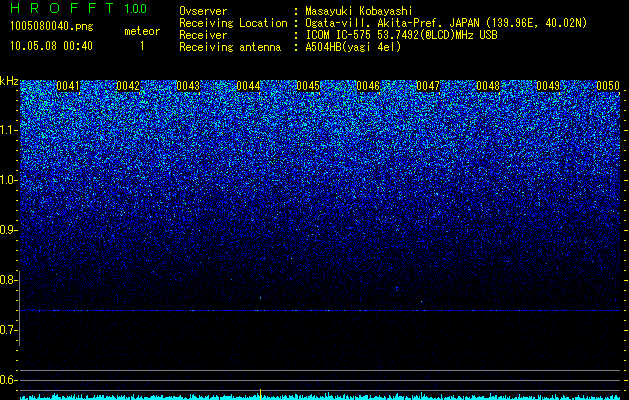This screenshot has height=400, width=629.
Task: Click the 0042 time marker
Action: [128, 86]
